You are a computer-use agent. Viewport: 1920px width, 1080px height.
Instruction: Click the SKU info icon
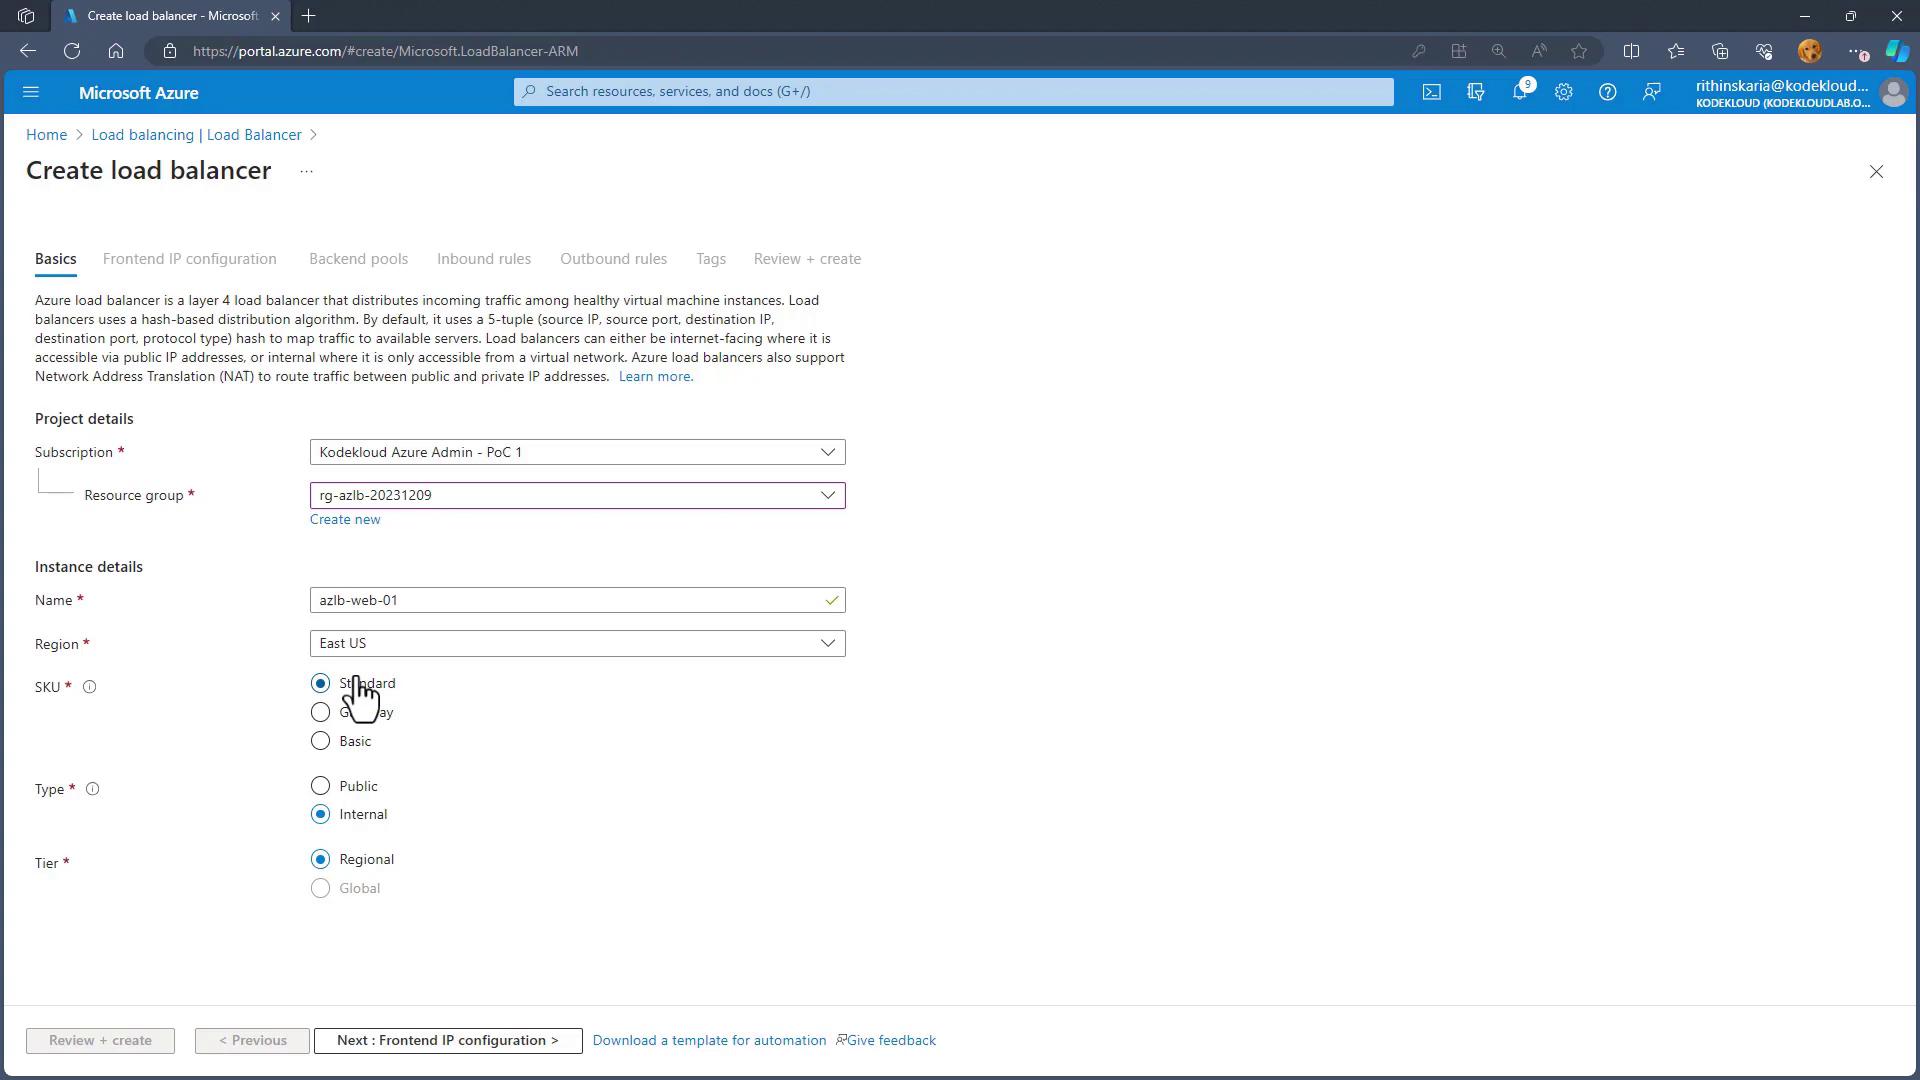(89, 687)
